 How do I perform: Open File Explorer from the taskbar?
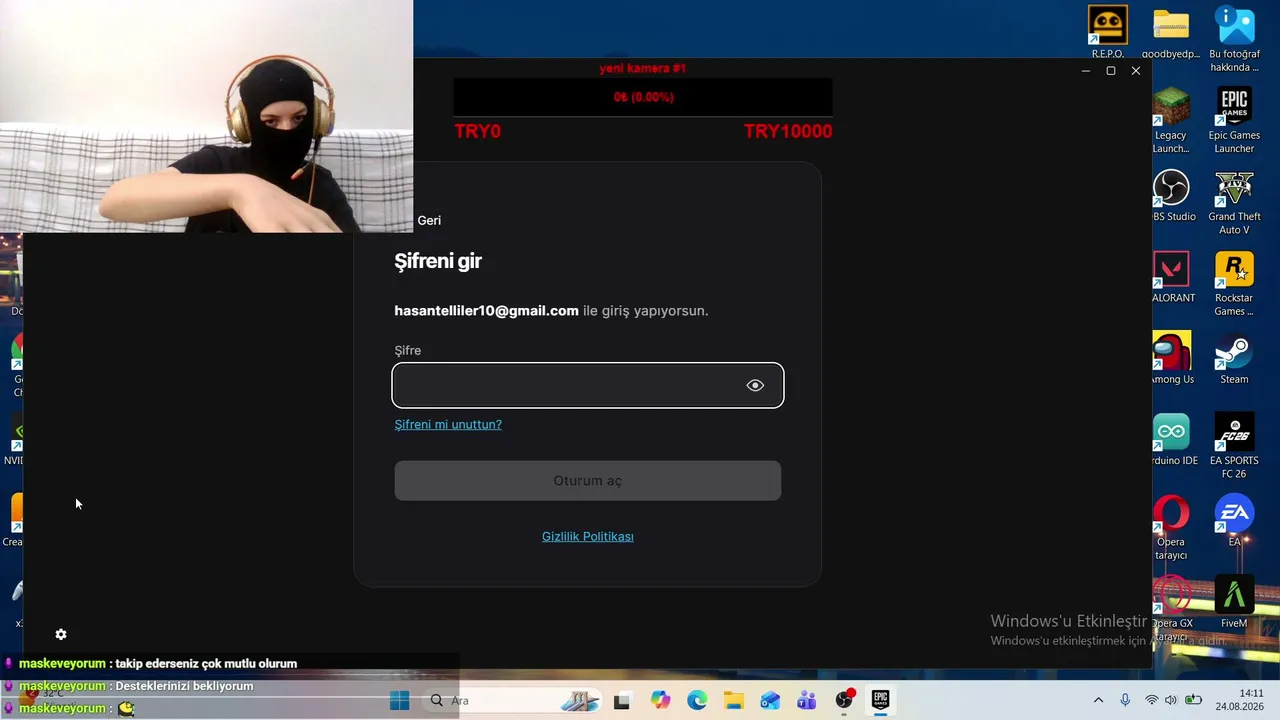point(734,700)
